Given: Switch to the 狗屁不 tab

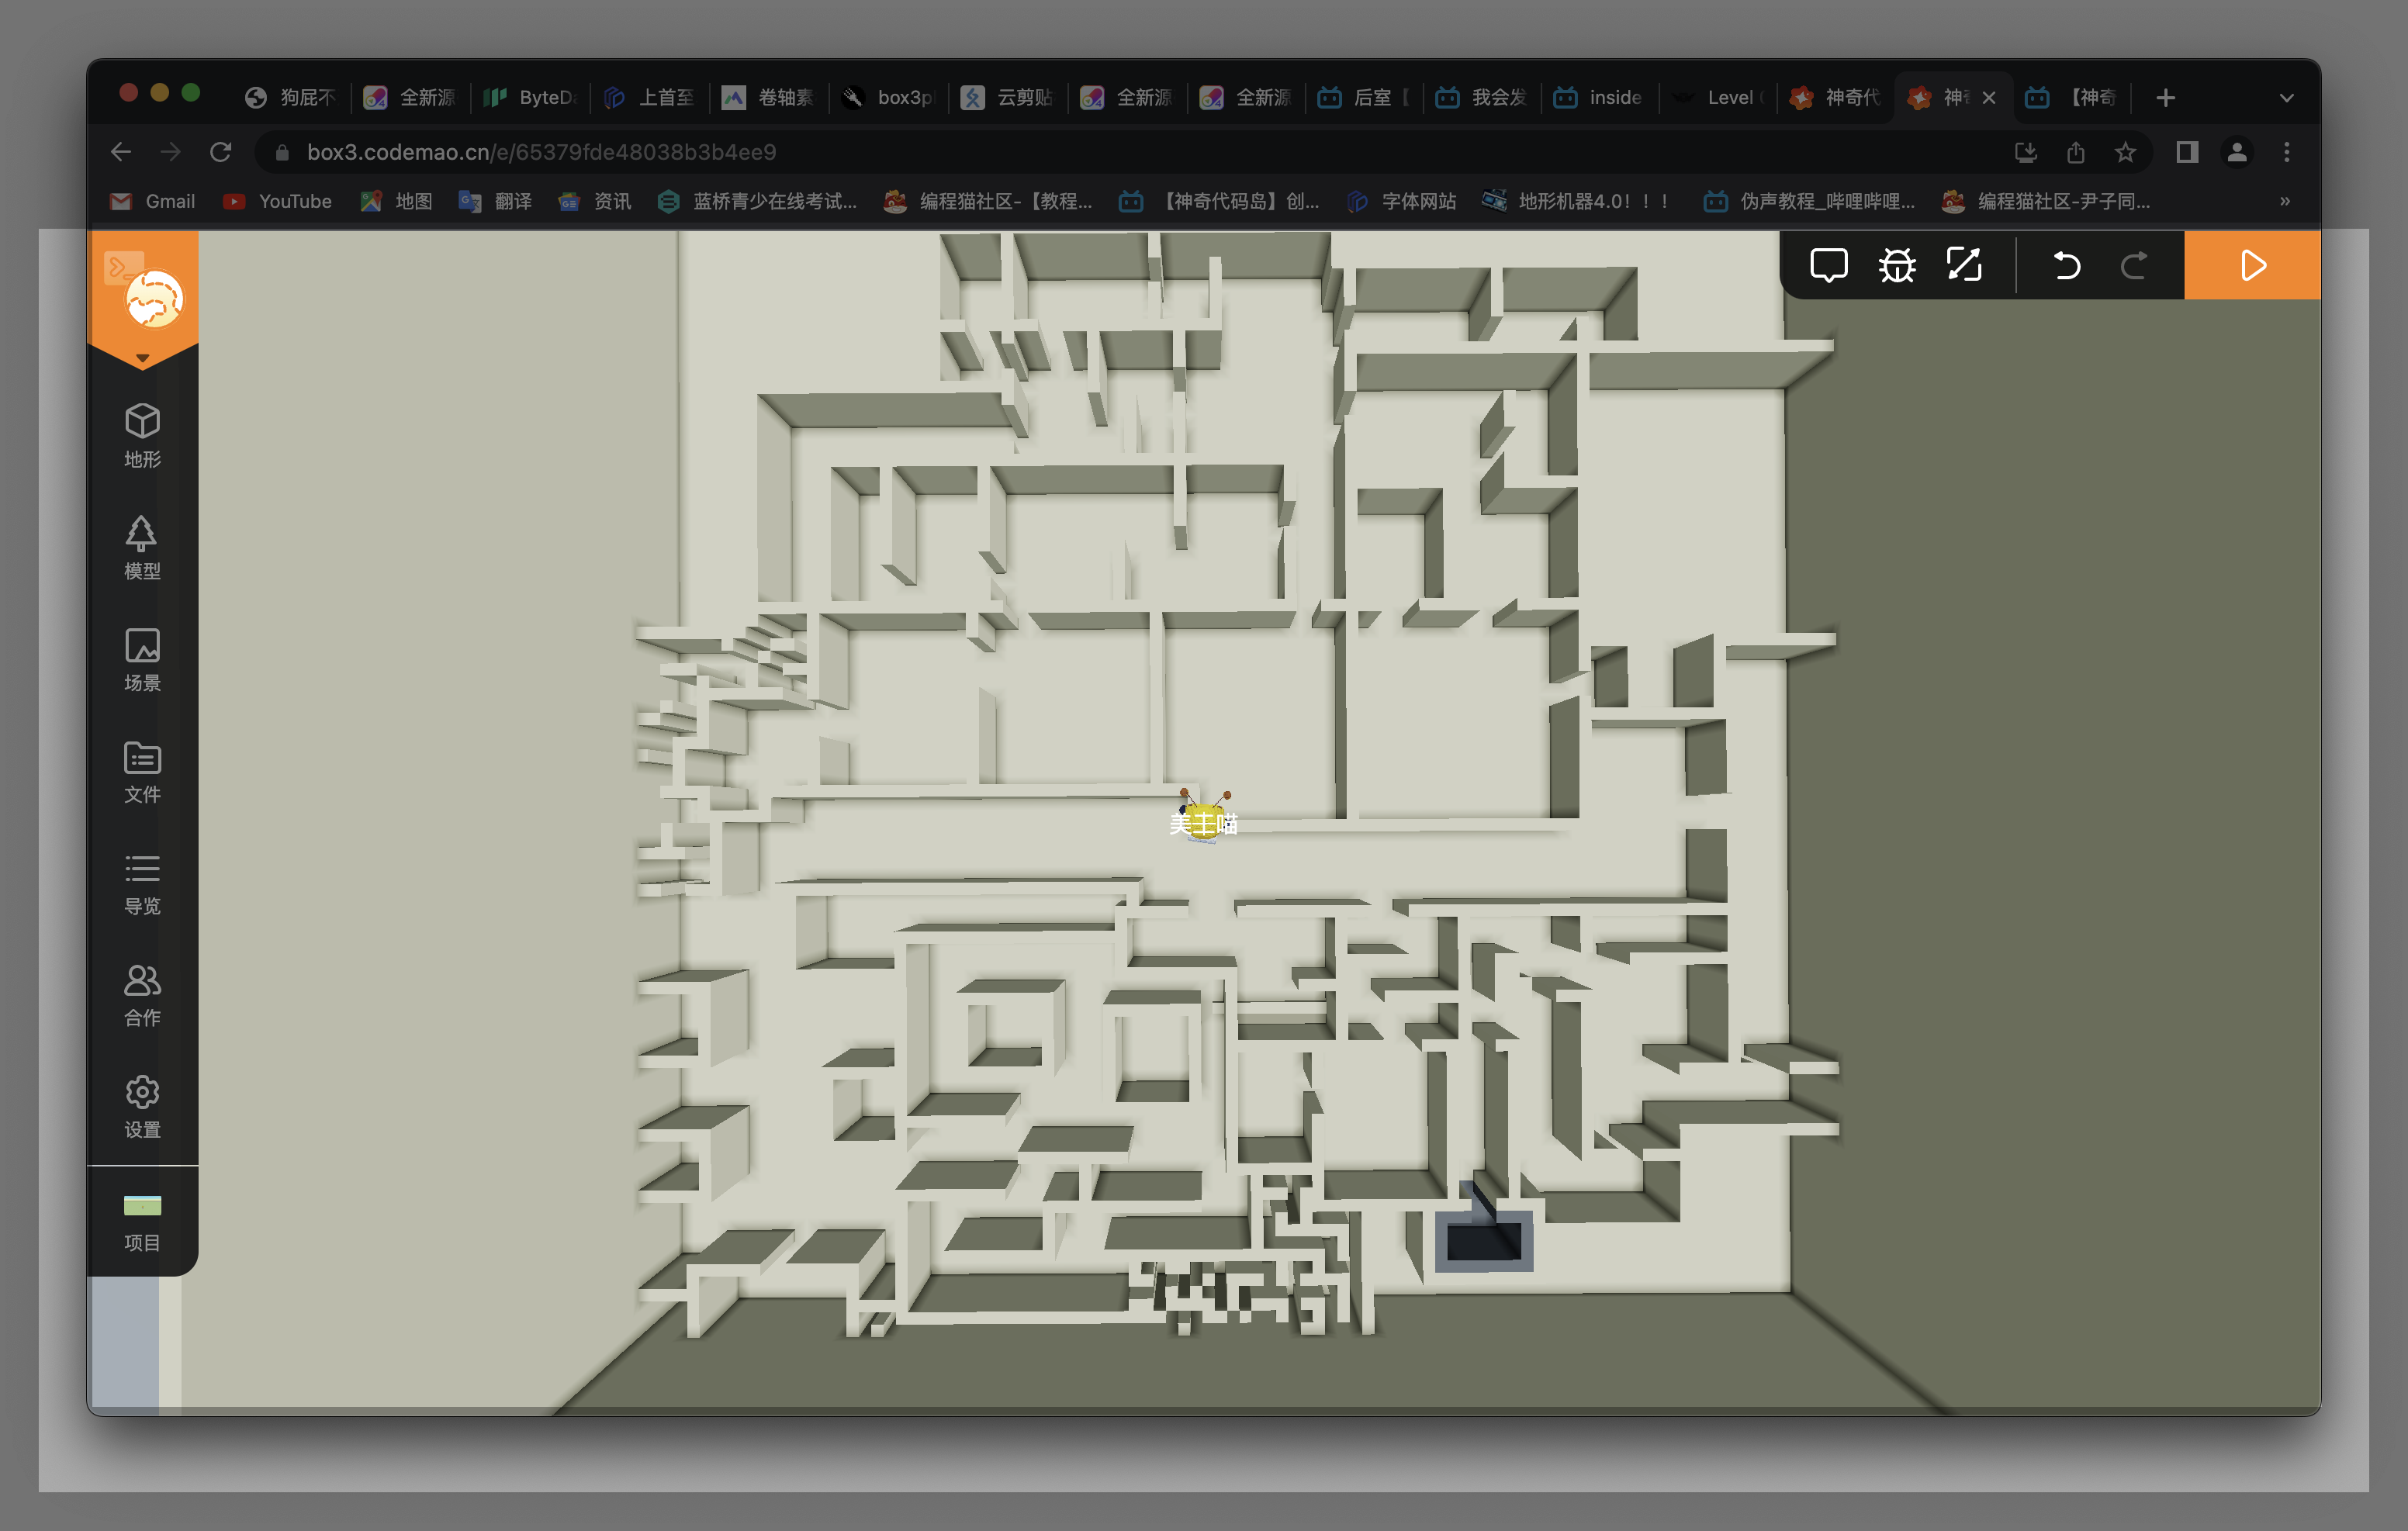Looking at the screenshot, I should tap(291, 97).
